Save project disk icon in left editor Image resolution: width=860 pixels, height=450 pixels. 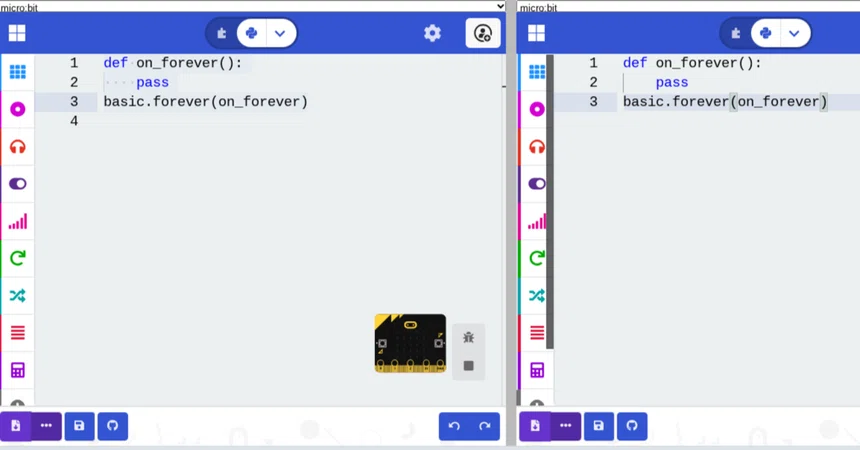(x=80, y=426)
